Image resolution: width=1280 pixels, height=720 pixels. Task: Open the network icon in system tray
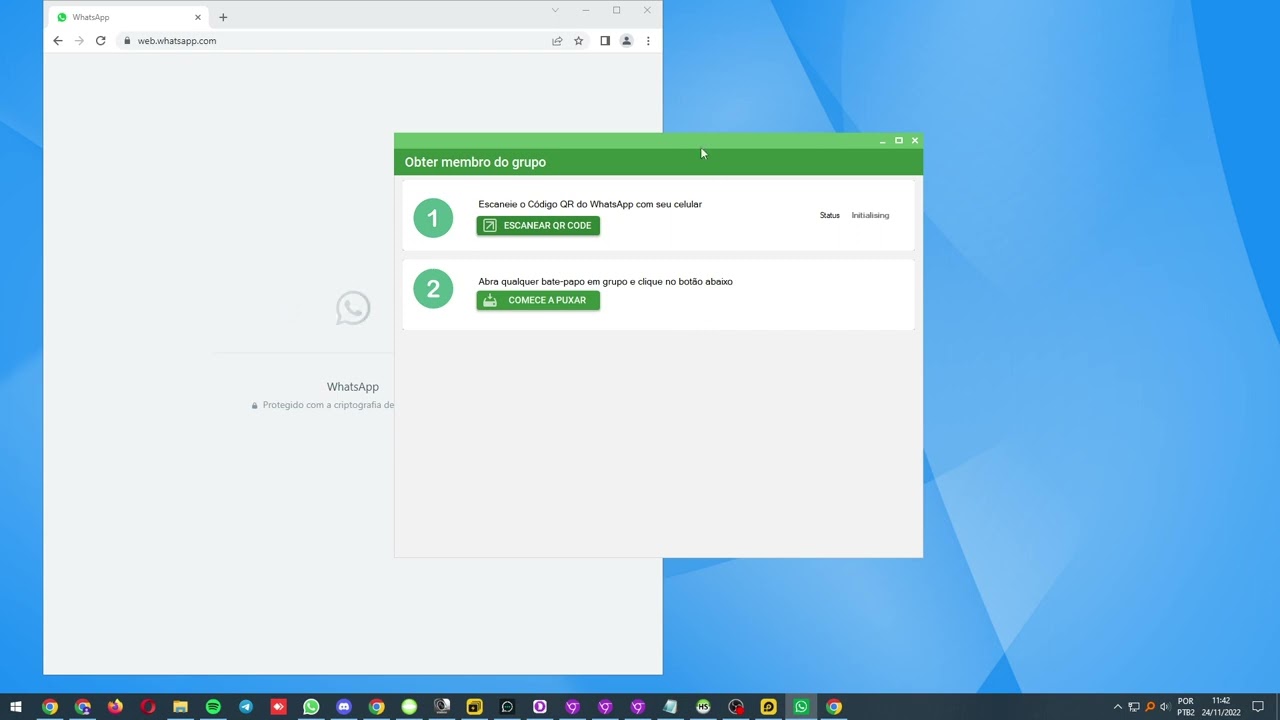1134,707
